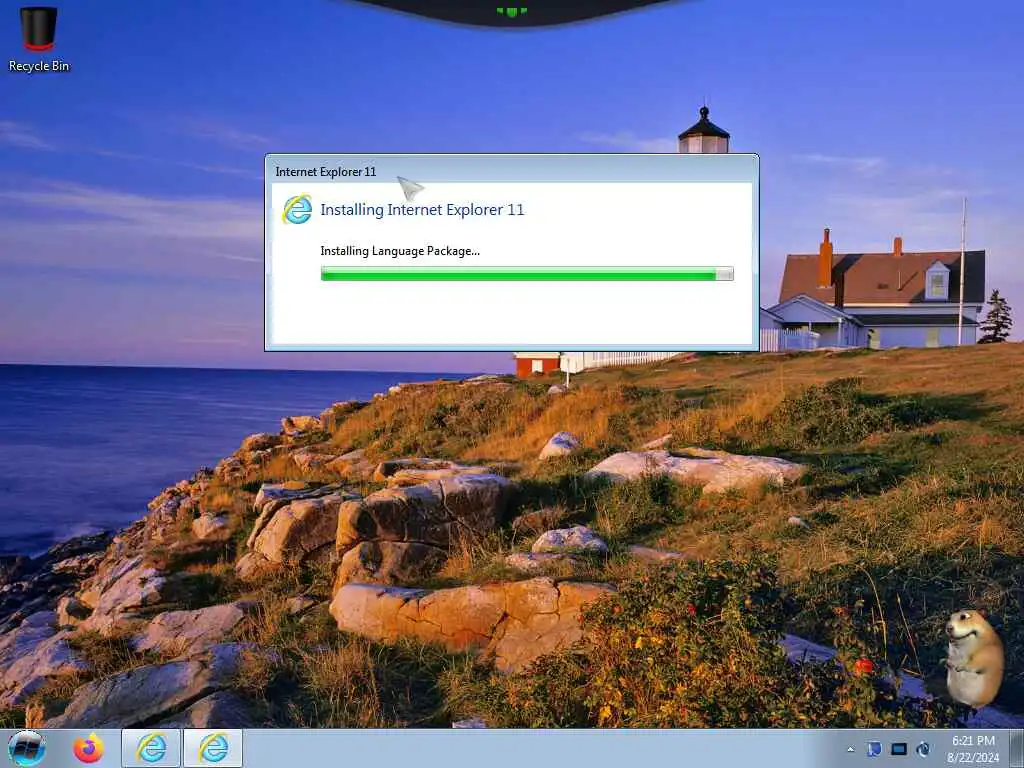The image size is (1024, 768).
Task: Launch Firefox from the taskbar
Action: pyautogui.click(x=88, y=748)
